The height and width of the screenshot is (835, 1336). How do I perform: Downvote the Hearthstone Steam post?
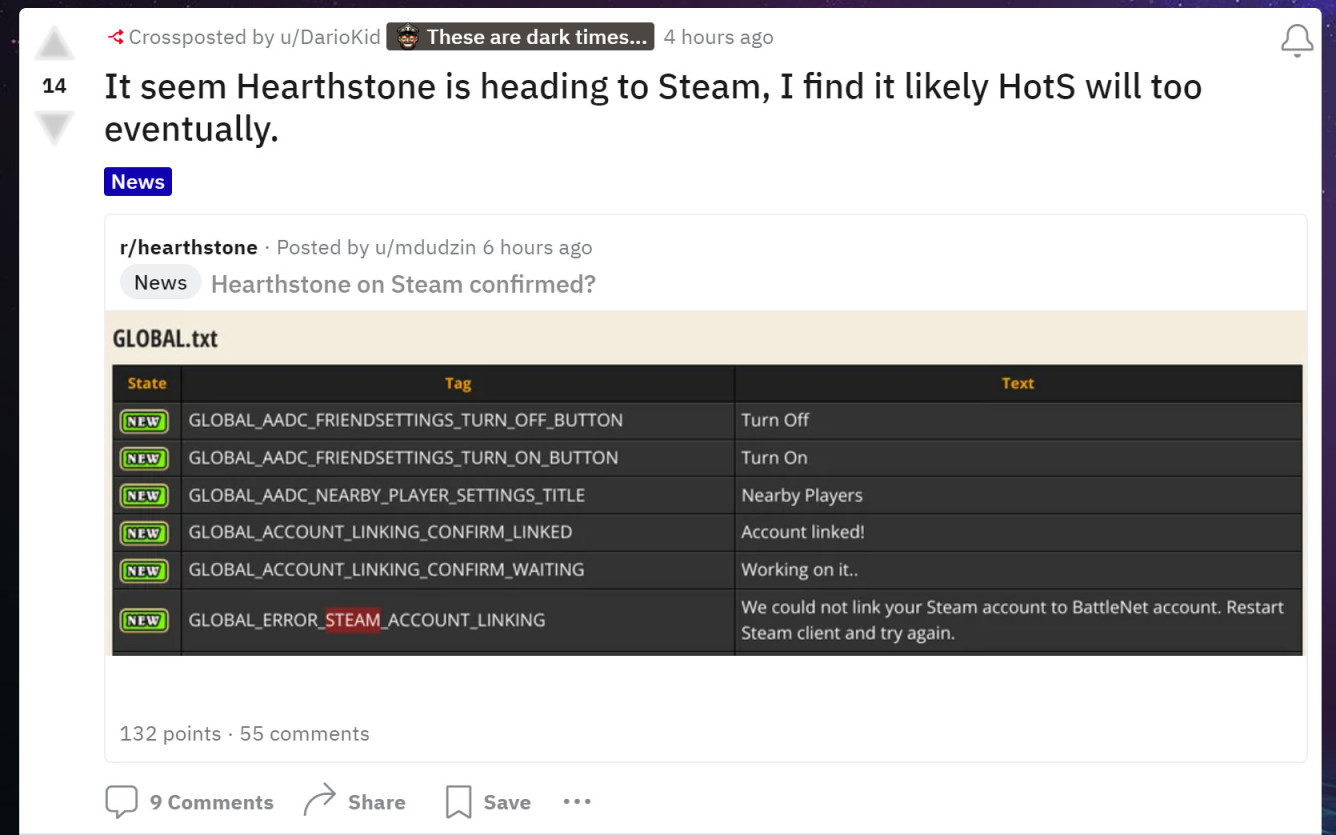pyautogui.click(x=54, y=128)
